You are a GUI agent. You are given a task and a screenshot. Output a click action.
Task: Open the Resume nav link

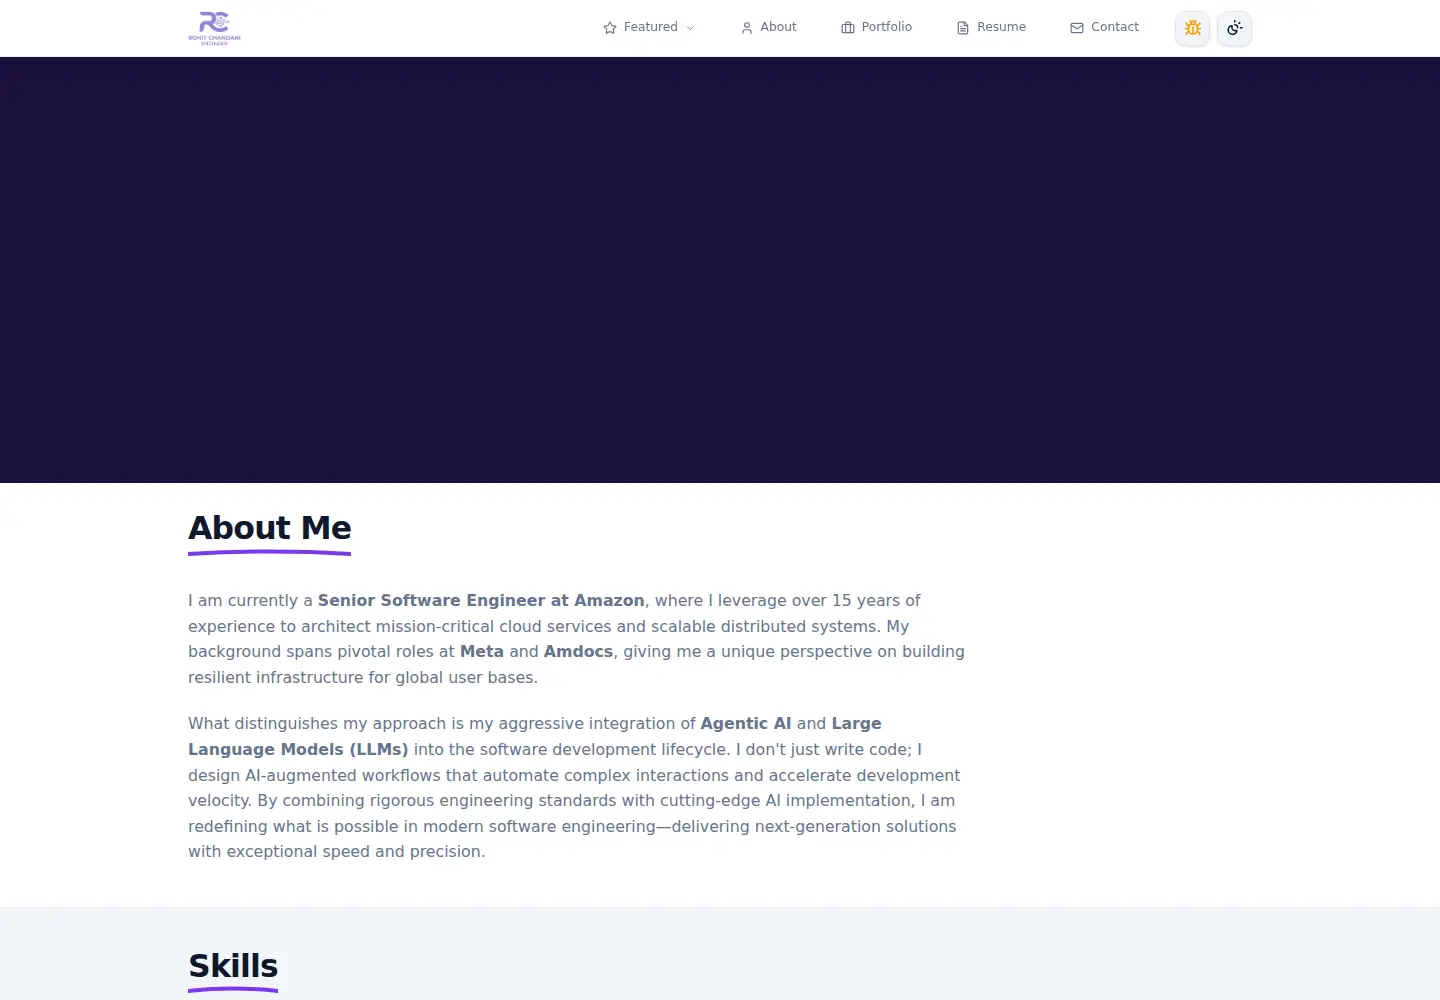click(x=991, y=27)
